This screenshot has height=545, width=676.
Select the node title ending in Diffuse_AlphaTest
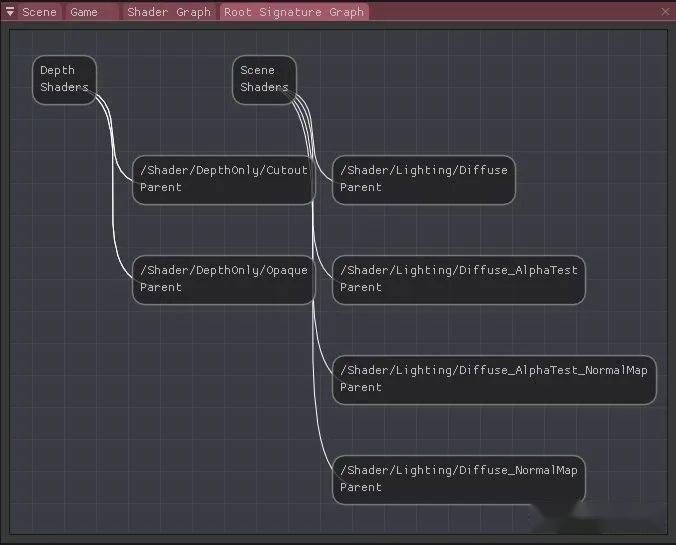pyautogui.click(x=458, y=270)
